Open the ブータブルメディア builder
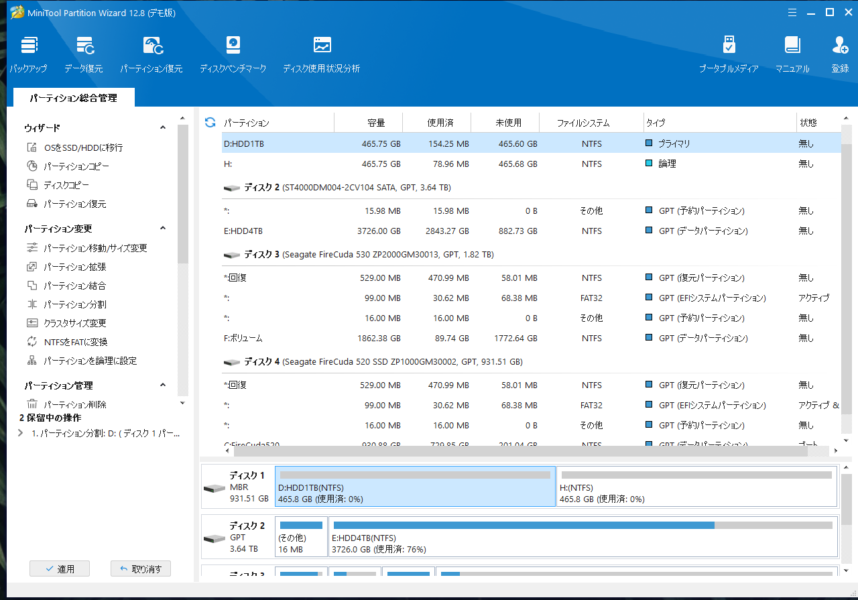Viewport: 858px width, 600px height. pyautogui.click(x=728, y=54)
